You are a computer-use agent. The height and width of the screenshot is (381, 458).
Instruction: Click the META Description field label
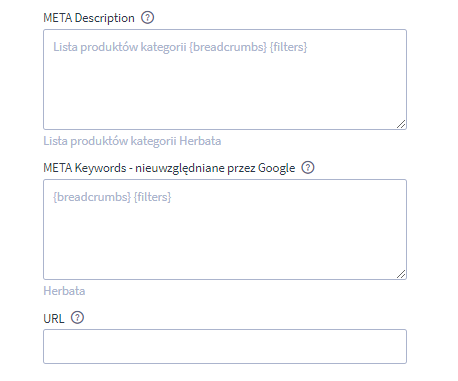[x=89, y=18]
